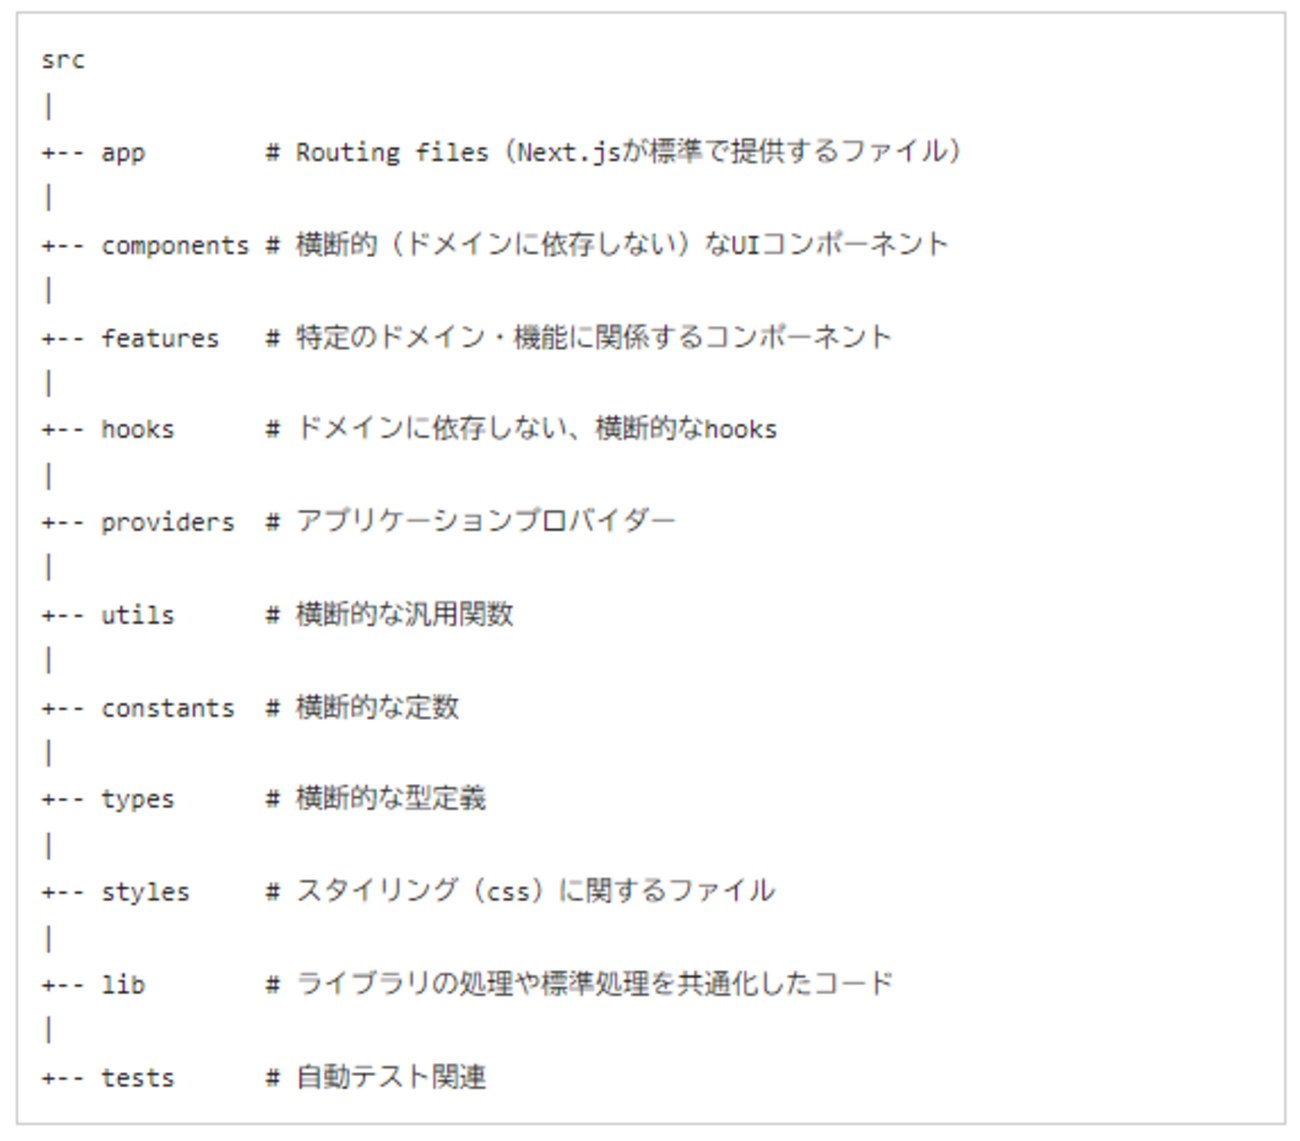Viewport: 1300px width, 1141px height.
Task: Click the styles directory label
Action: (145, 892)
